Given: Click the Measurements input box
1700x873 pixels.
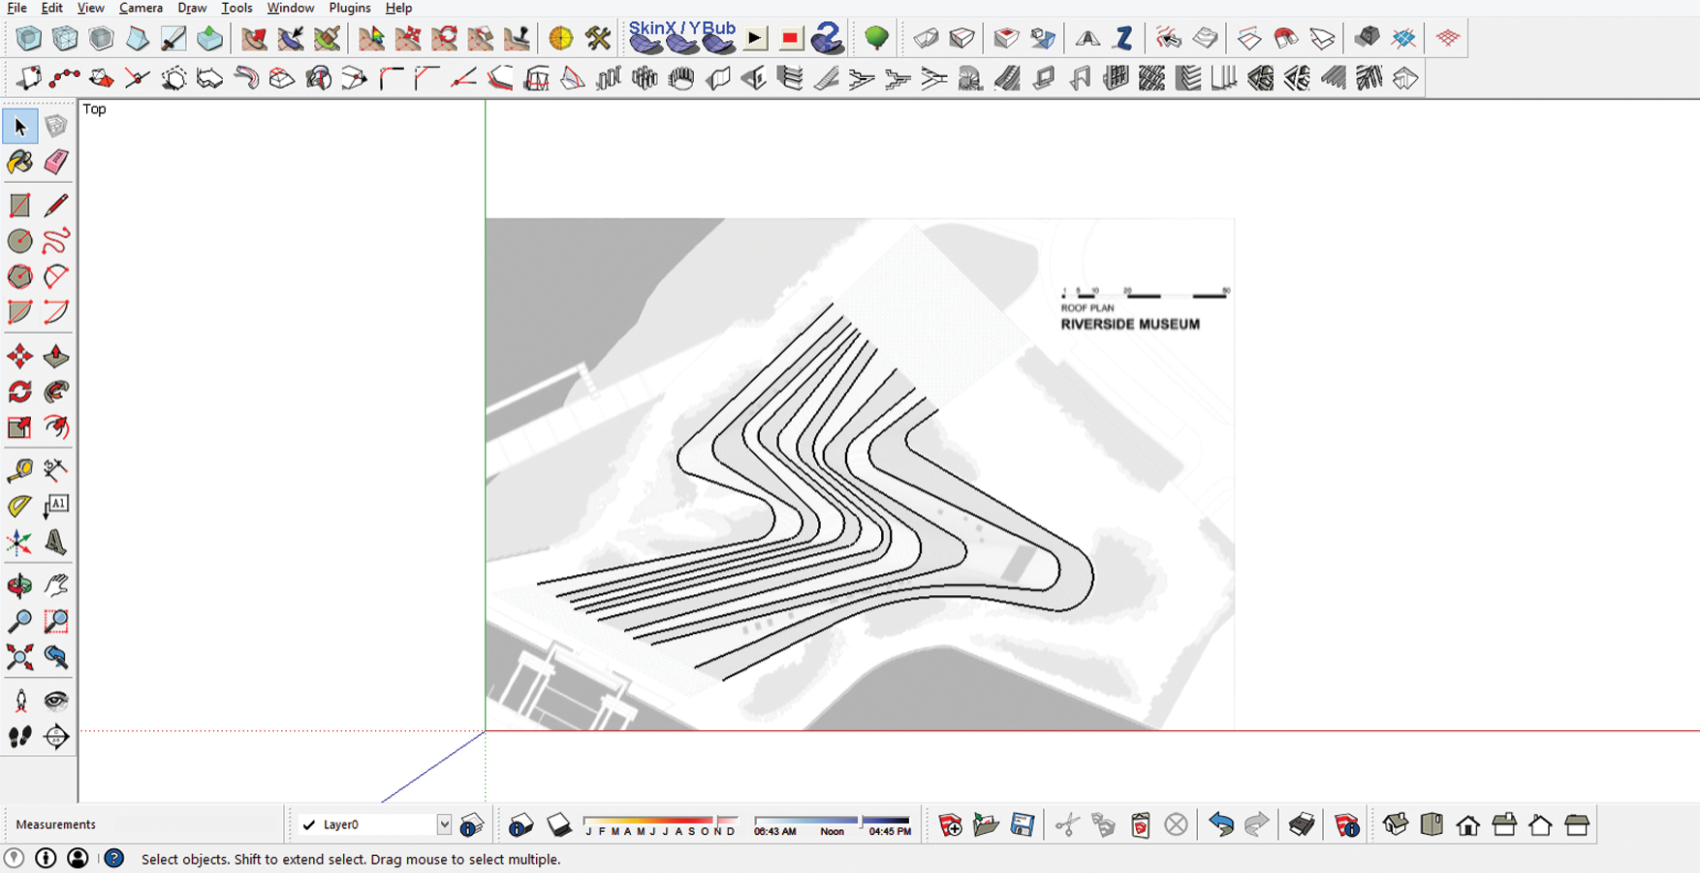Looking at the screenshot, I should point(196,825).
